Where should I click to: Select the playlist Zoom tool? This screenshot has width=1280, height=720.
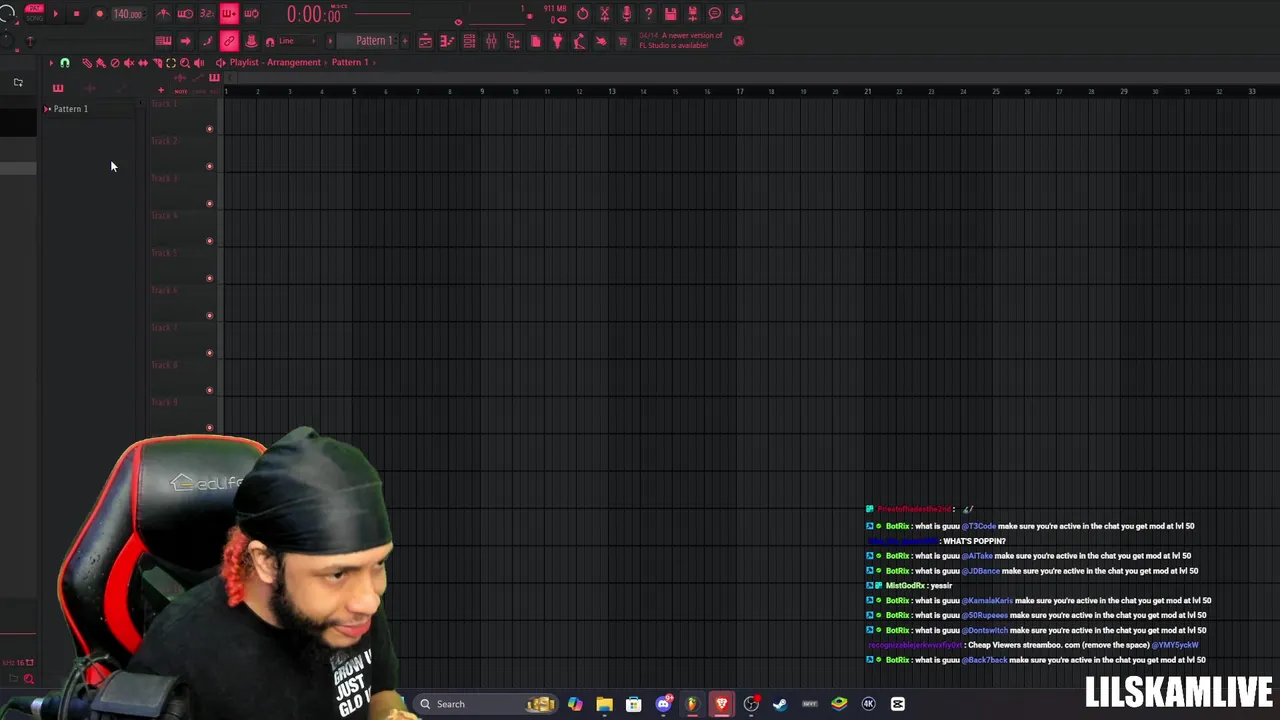184,62
